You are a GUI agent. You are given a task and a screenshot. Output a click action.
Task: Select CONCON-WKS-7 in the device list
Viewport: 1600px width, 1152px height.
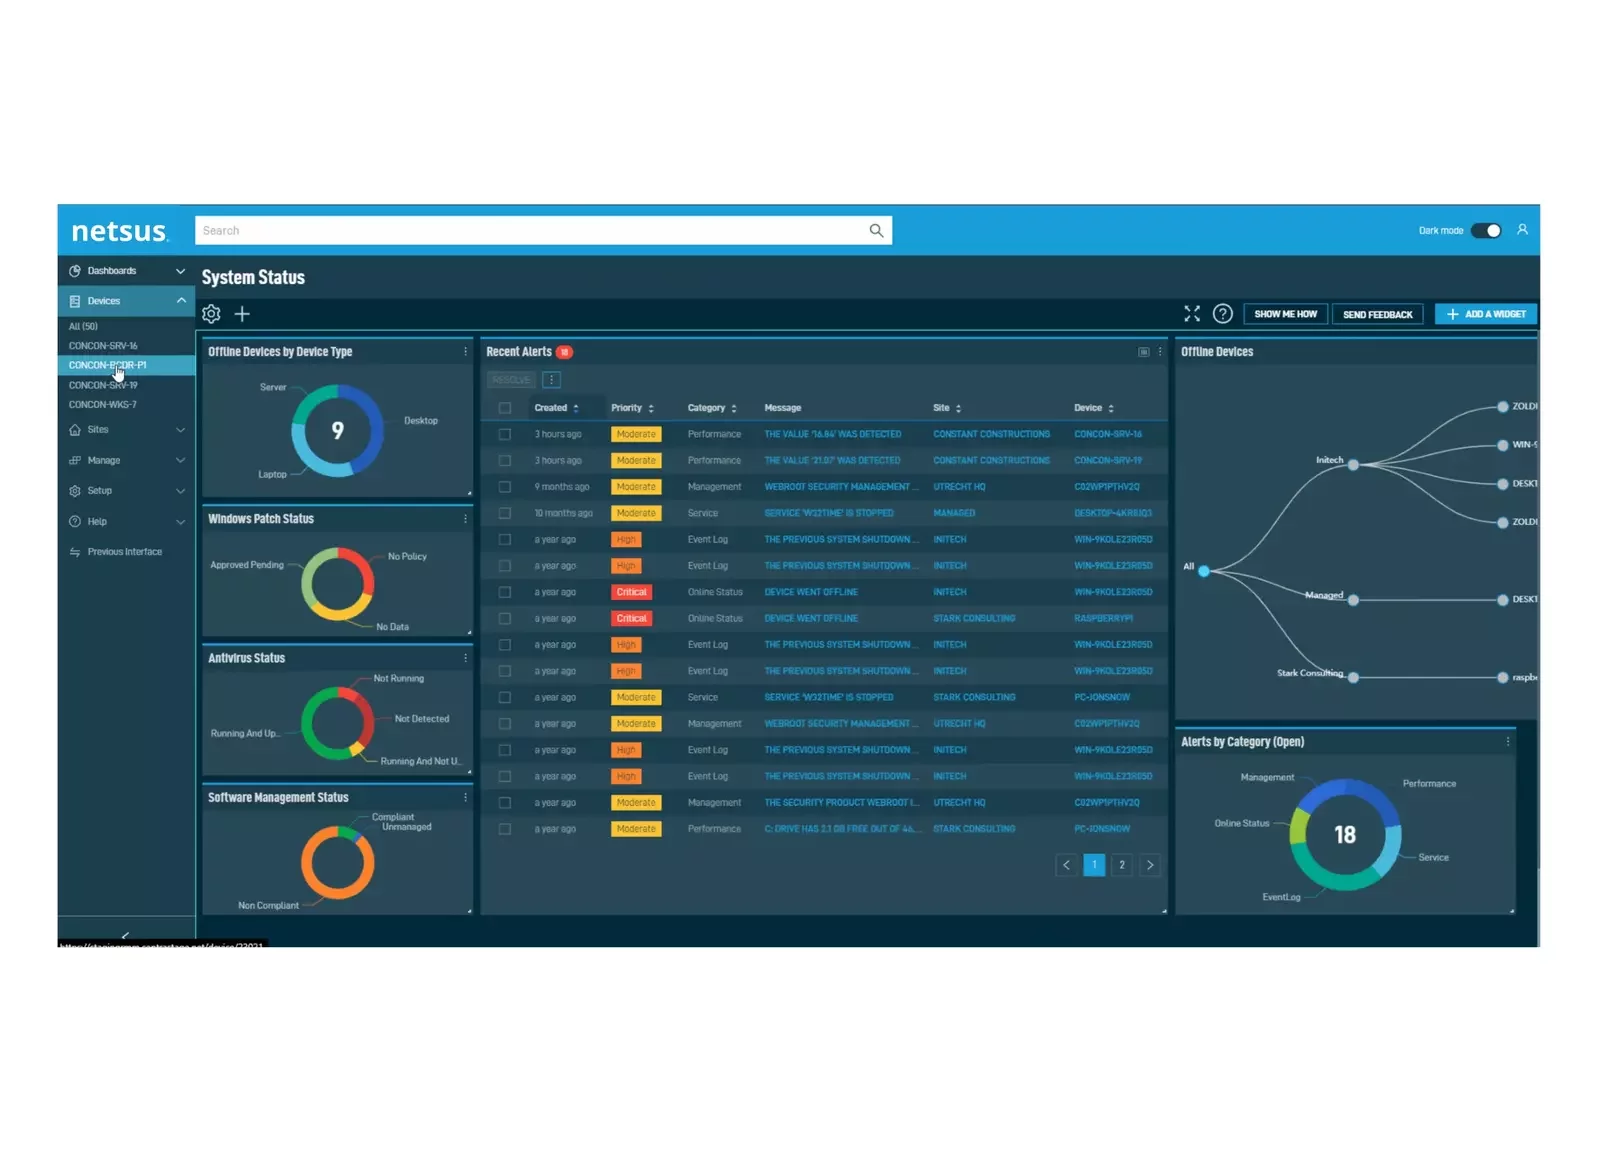[x=103, y=405]
